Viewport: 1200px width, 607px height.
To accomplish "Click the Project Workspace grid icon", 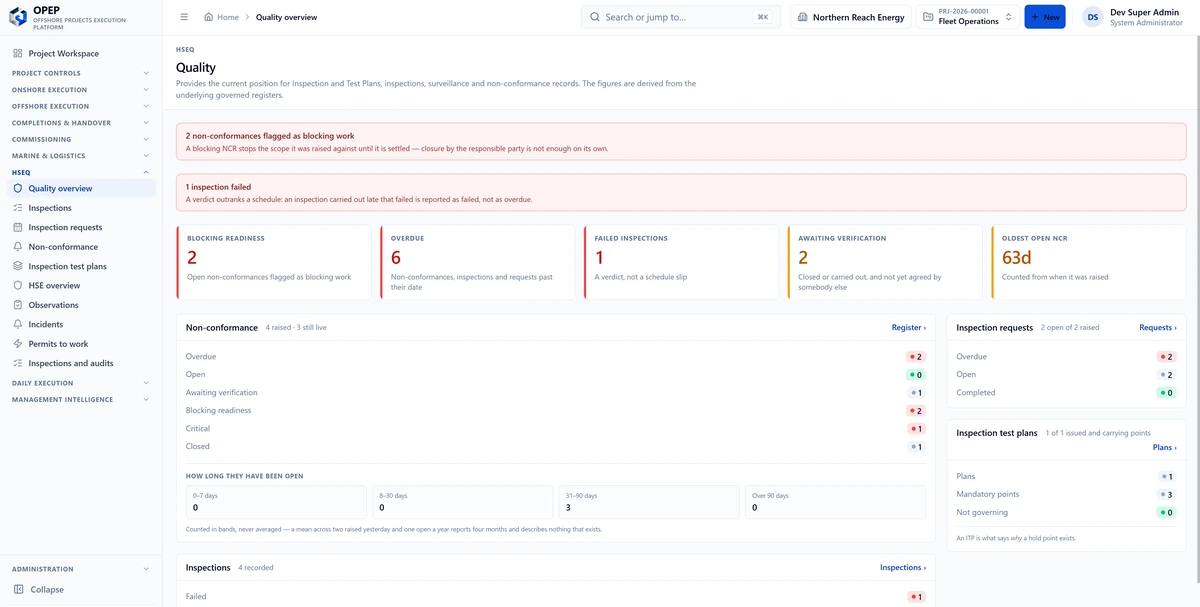I will pos(18,53).
